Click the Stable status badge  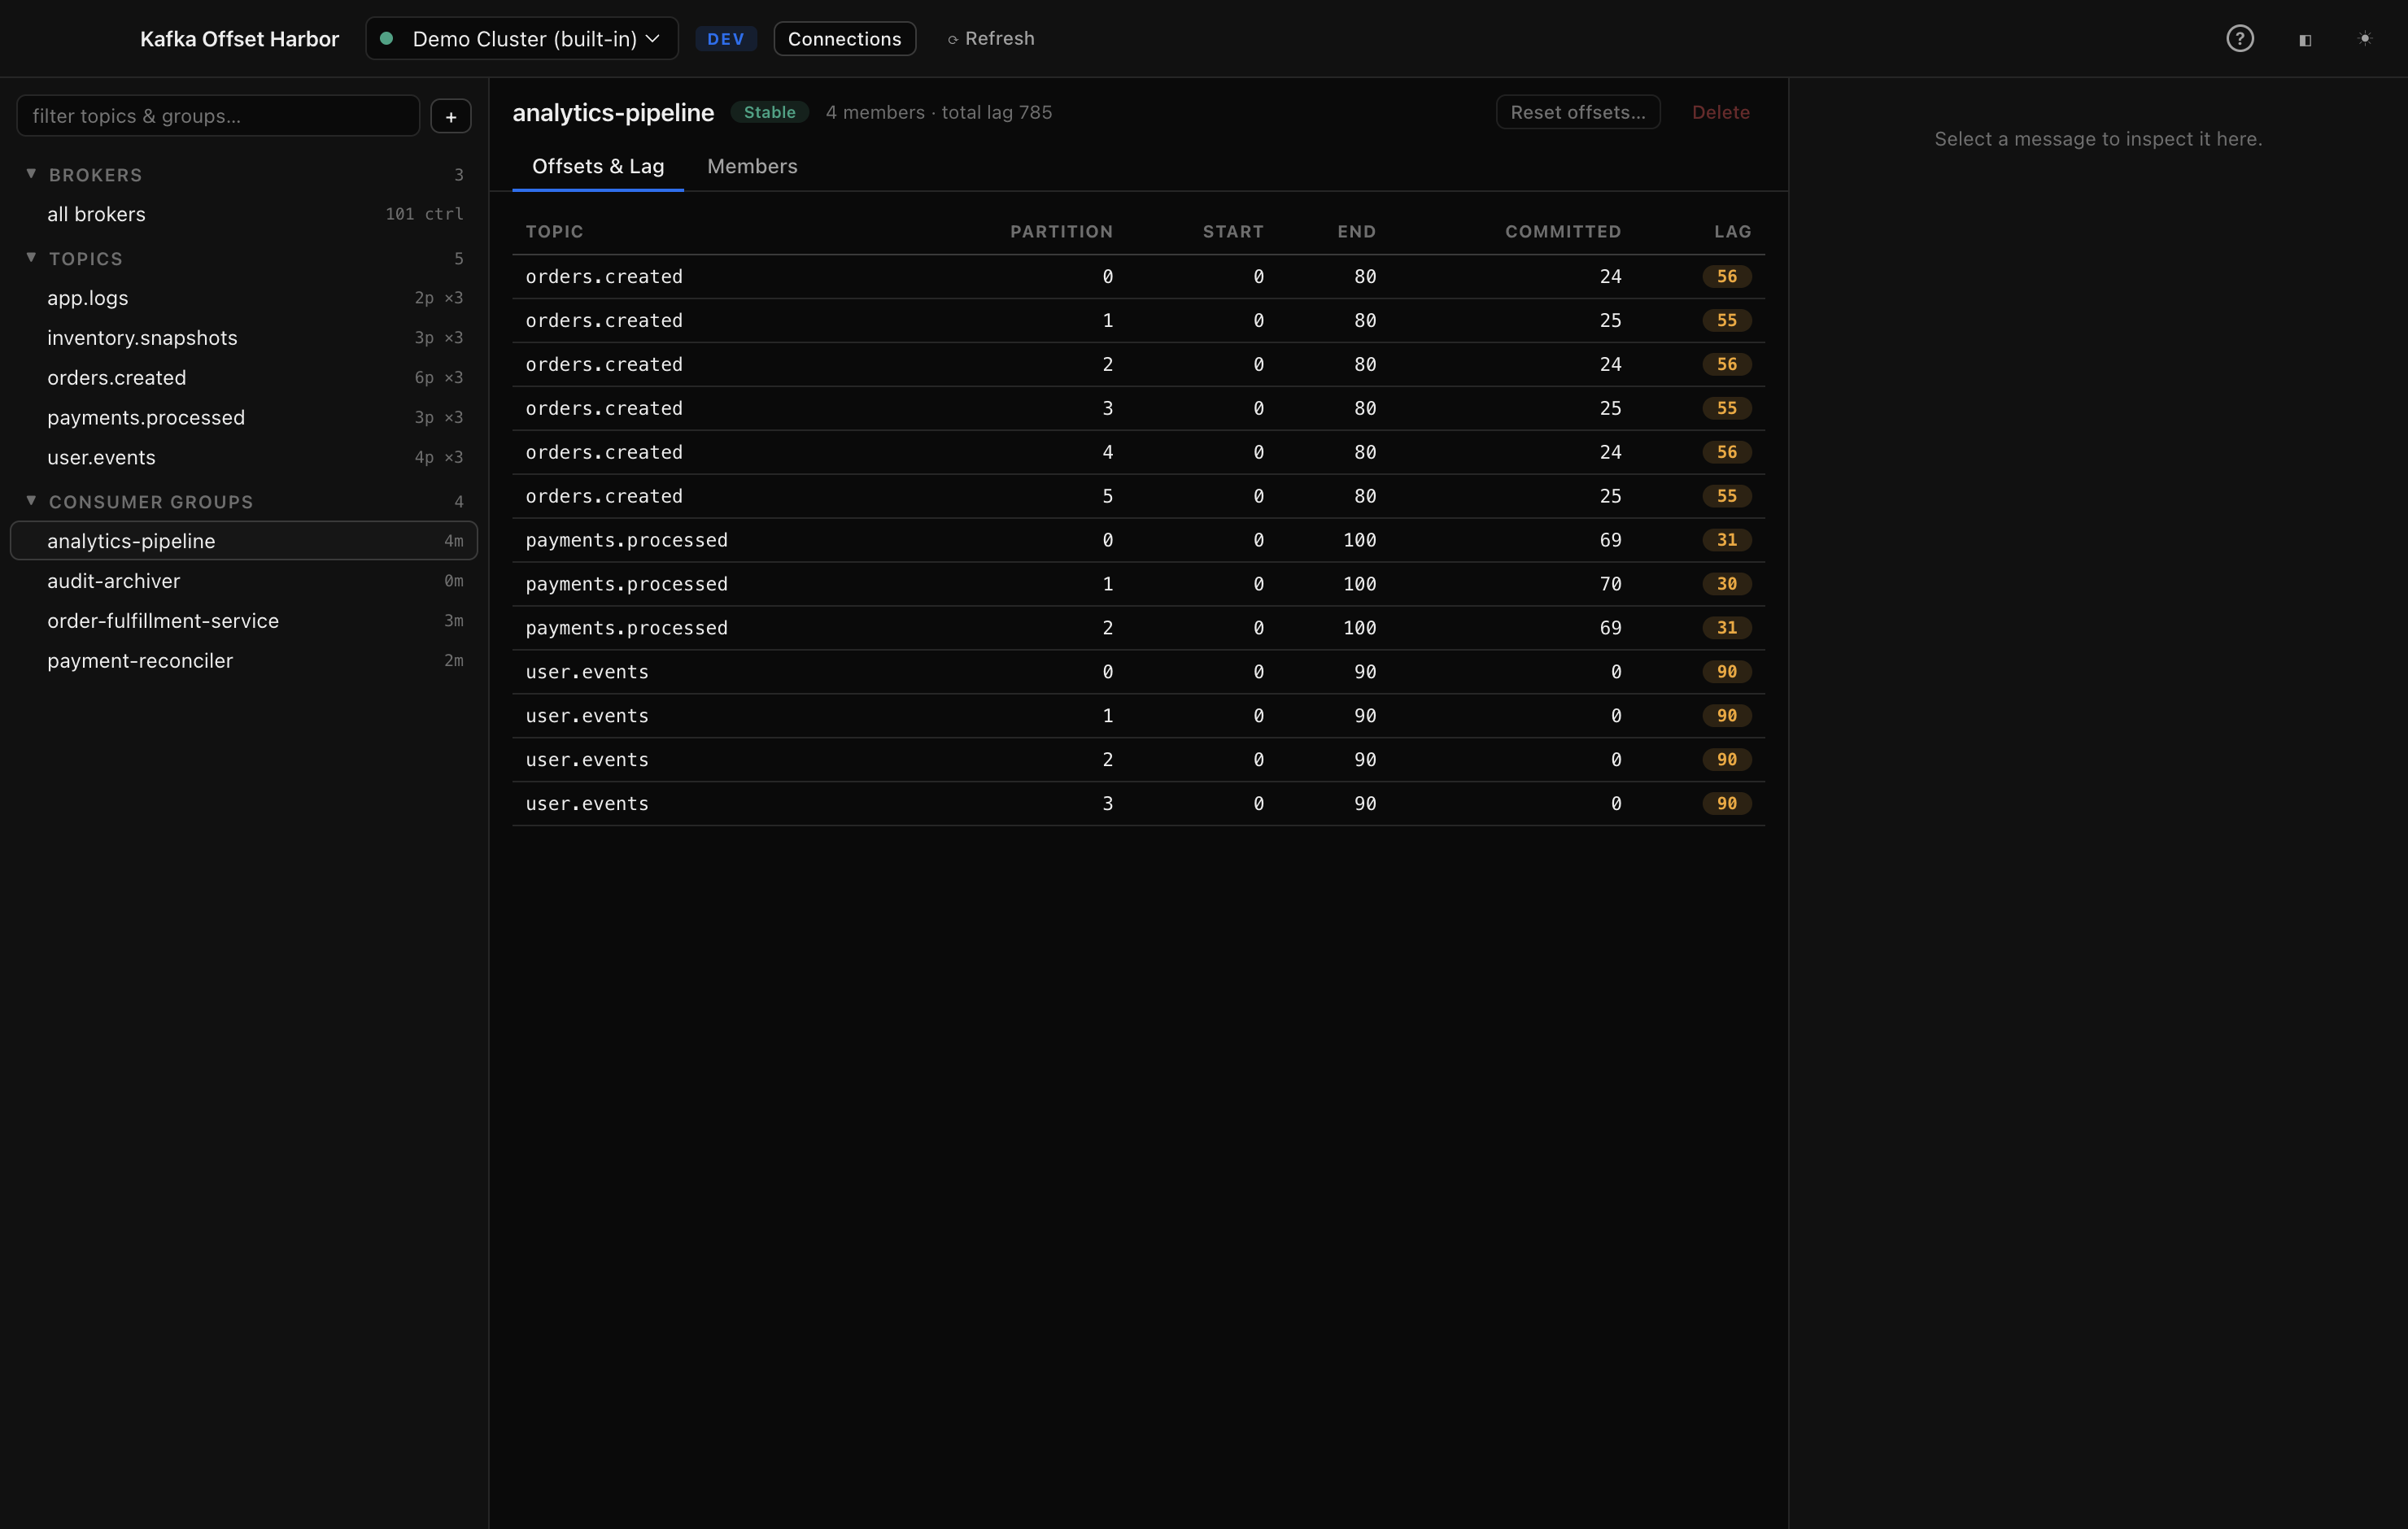pyautogui.click(x=769, y=112)
